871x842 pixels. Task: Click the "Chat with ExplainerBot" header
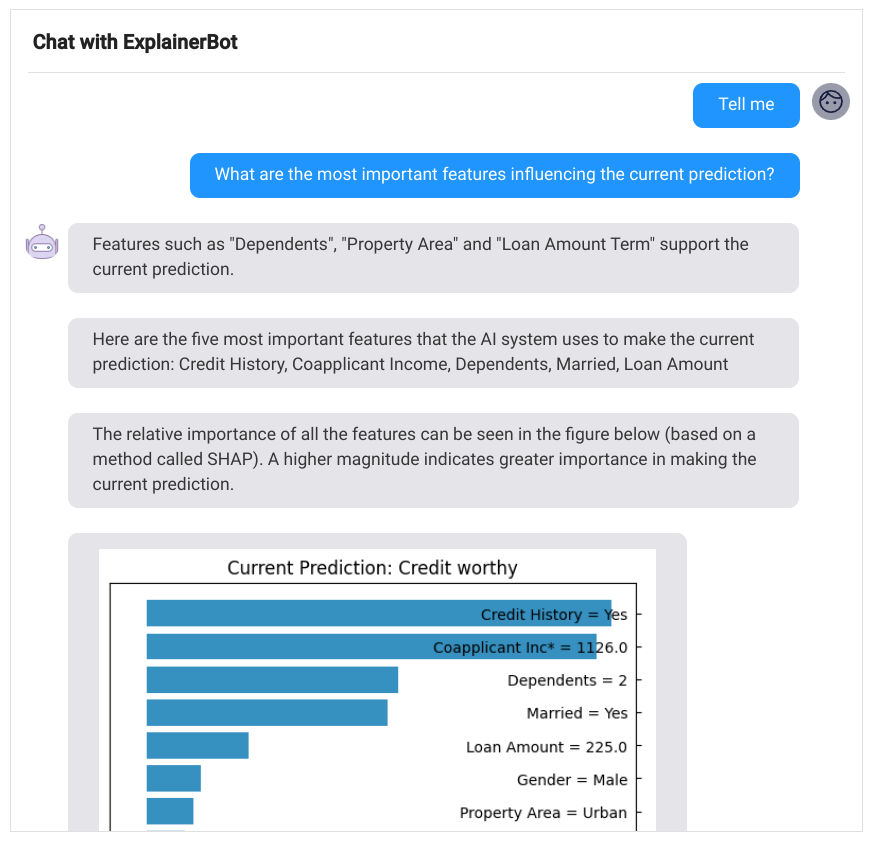click(135, 42)
